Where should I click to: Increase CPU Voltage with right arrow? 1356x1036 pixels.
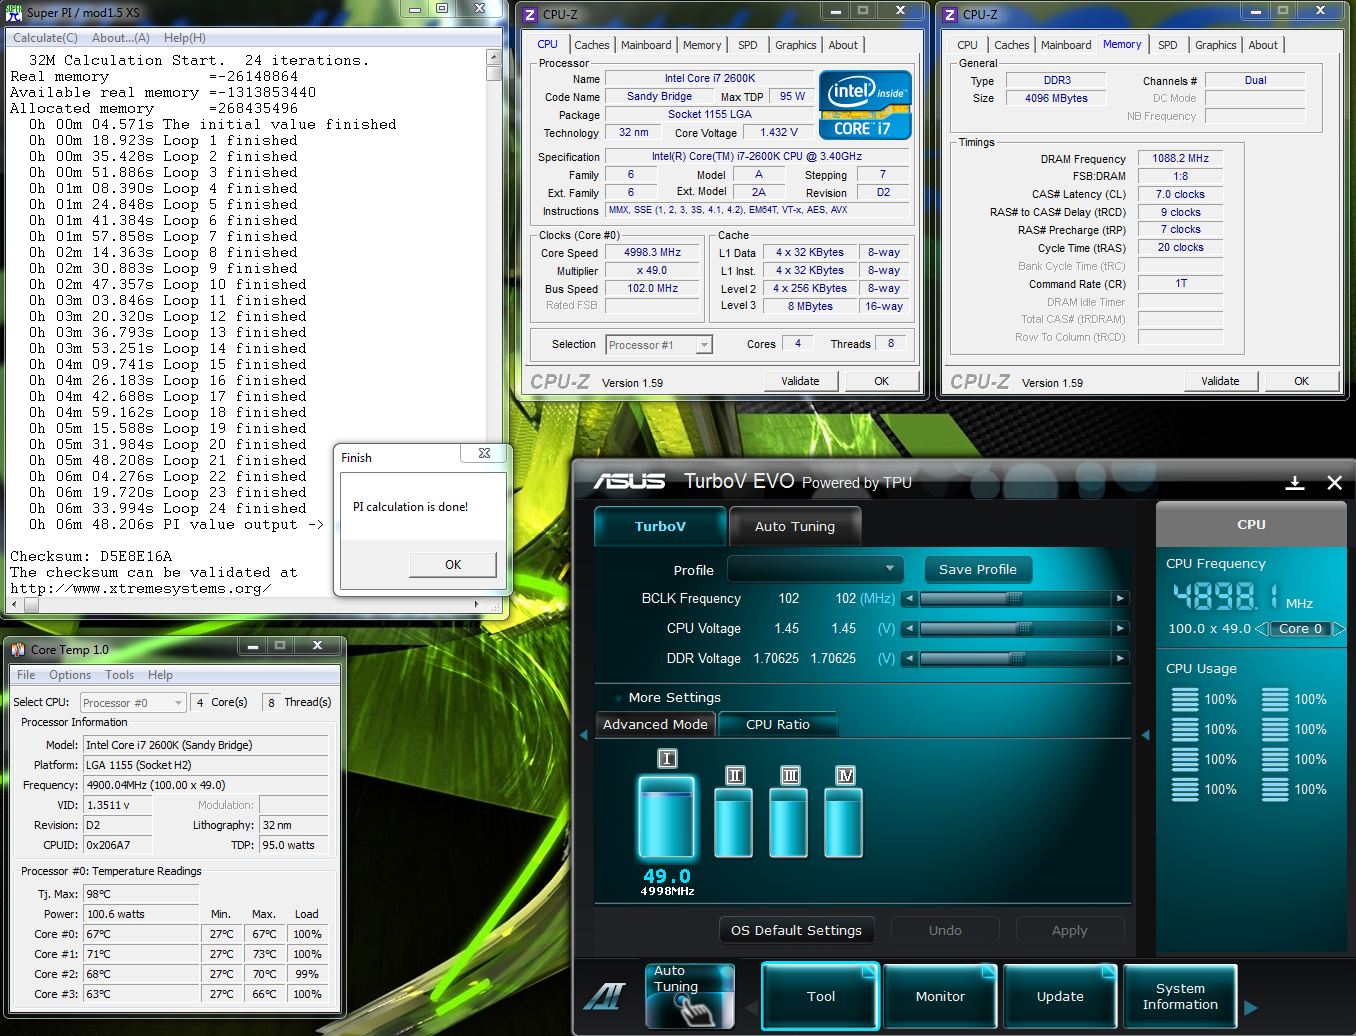(x=1120, y=629)
